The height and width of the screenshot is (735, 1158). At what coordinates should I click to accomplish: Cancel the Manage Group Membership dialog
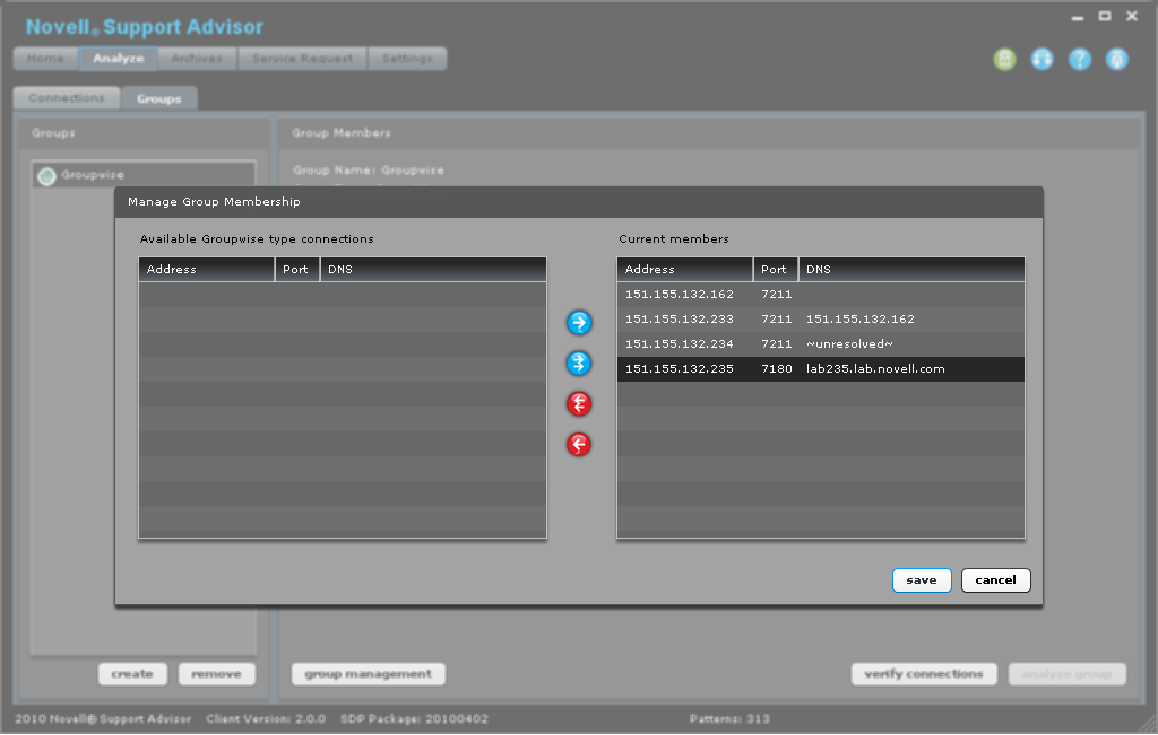tap(996, 581)
